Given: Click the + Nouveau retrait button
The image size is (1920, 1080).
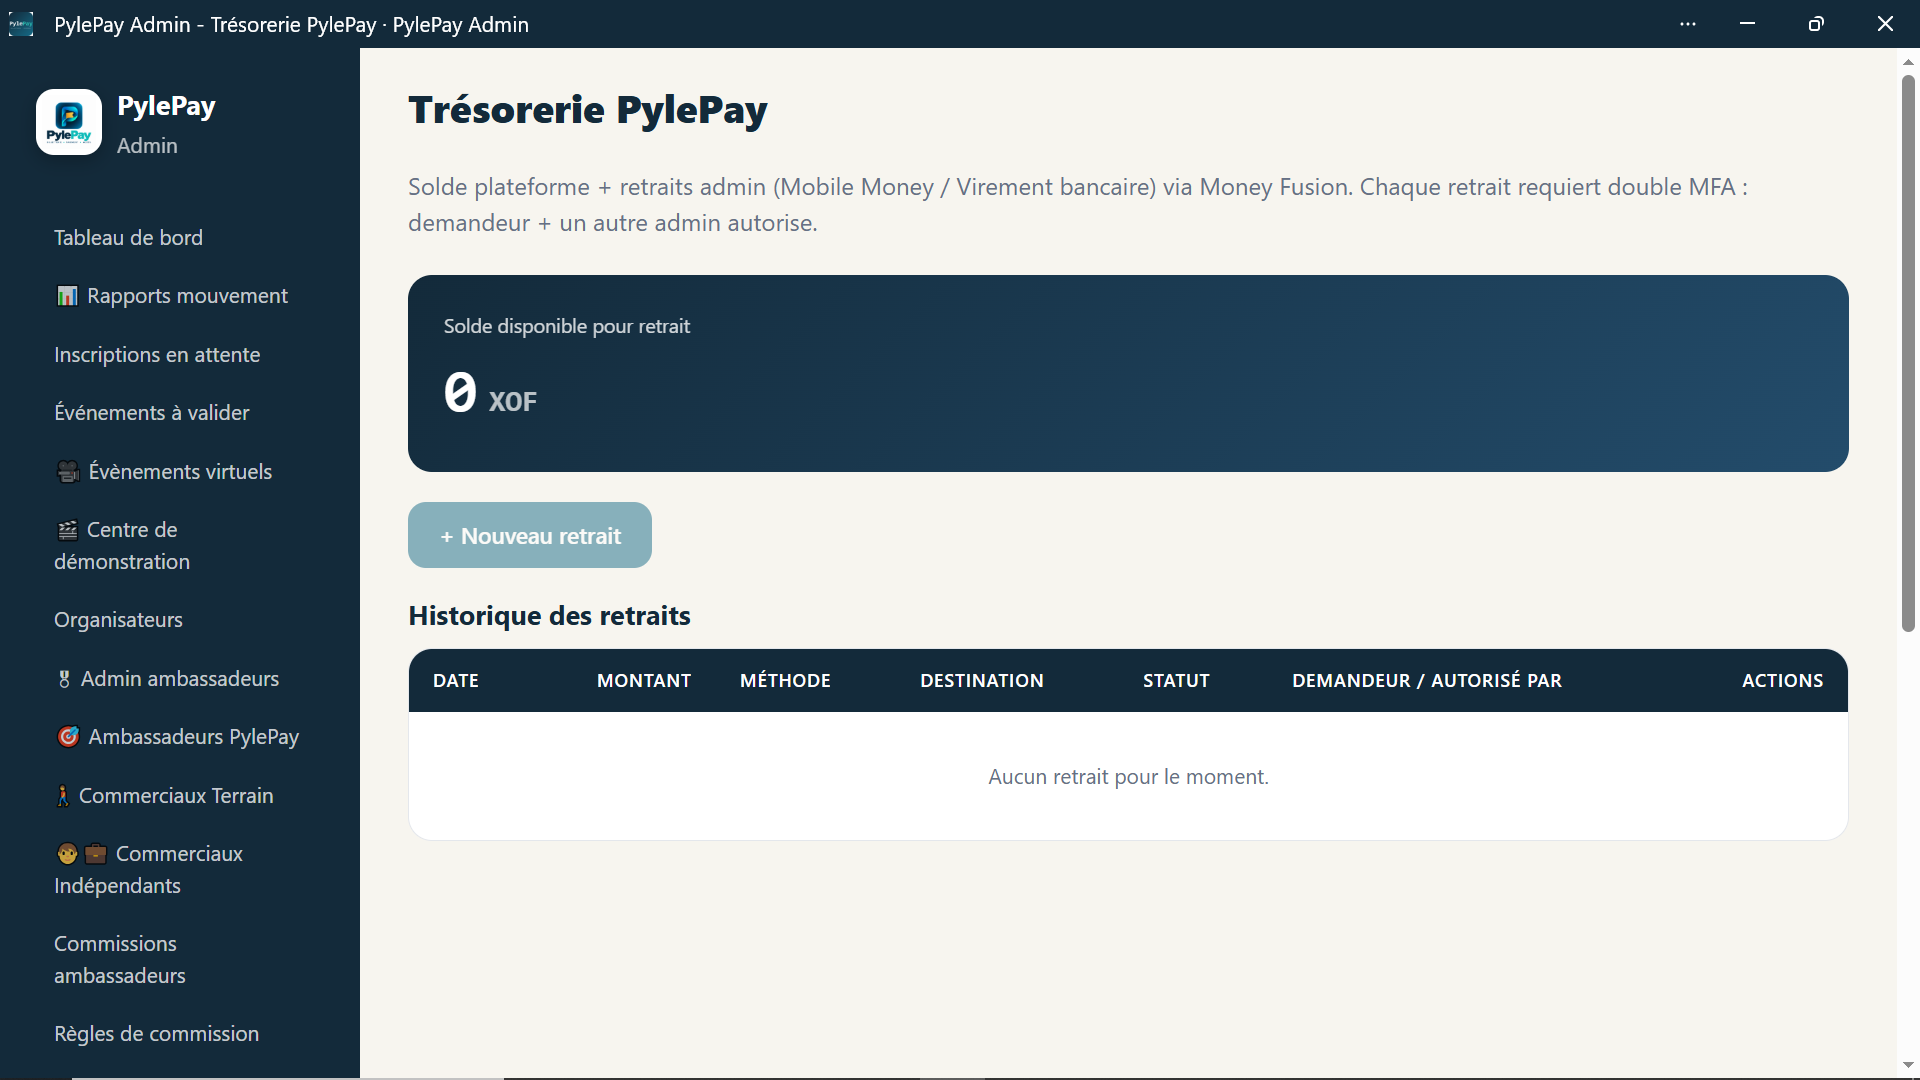Looking at the screenshot, I should 530,535.
